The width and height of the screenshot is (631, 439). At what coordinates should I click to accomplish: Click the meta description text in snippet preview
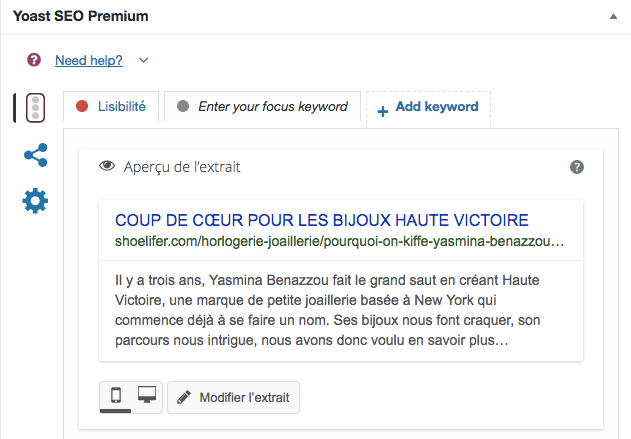point(327,310)
